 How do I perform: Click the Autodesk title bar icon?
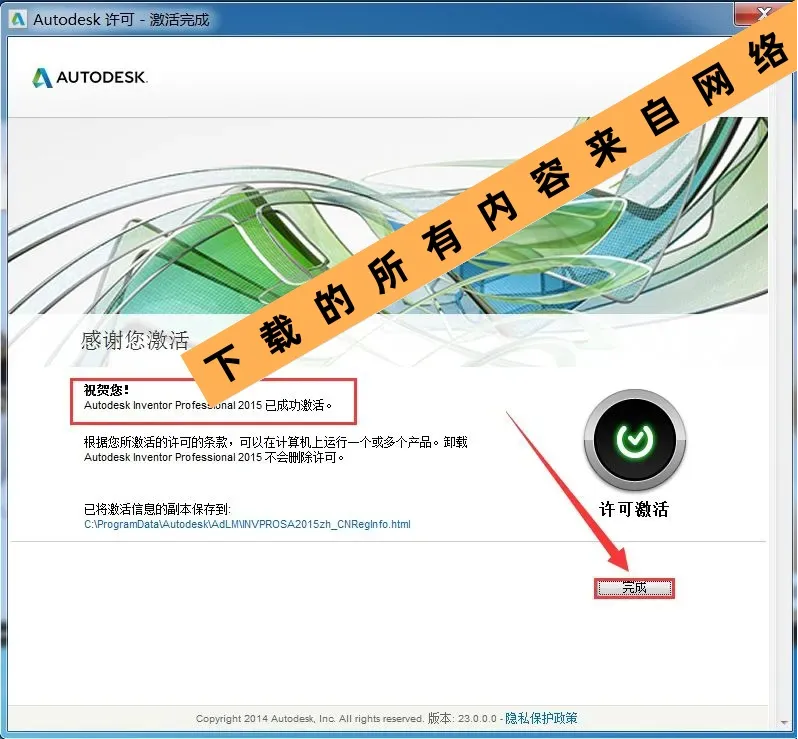[x=18, y=19]
